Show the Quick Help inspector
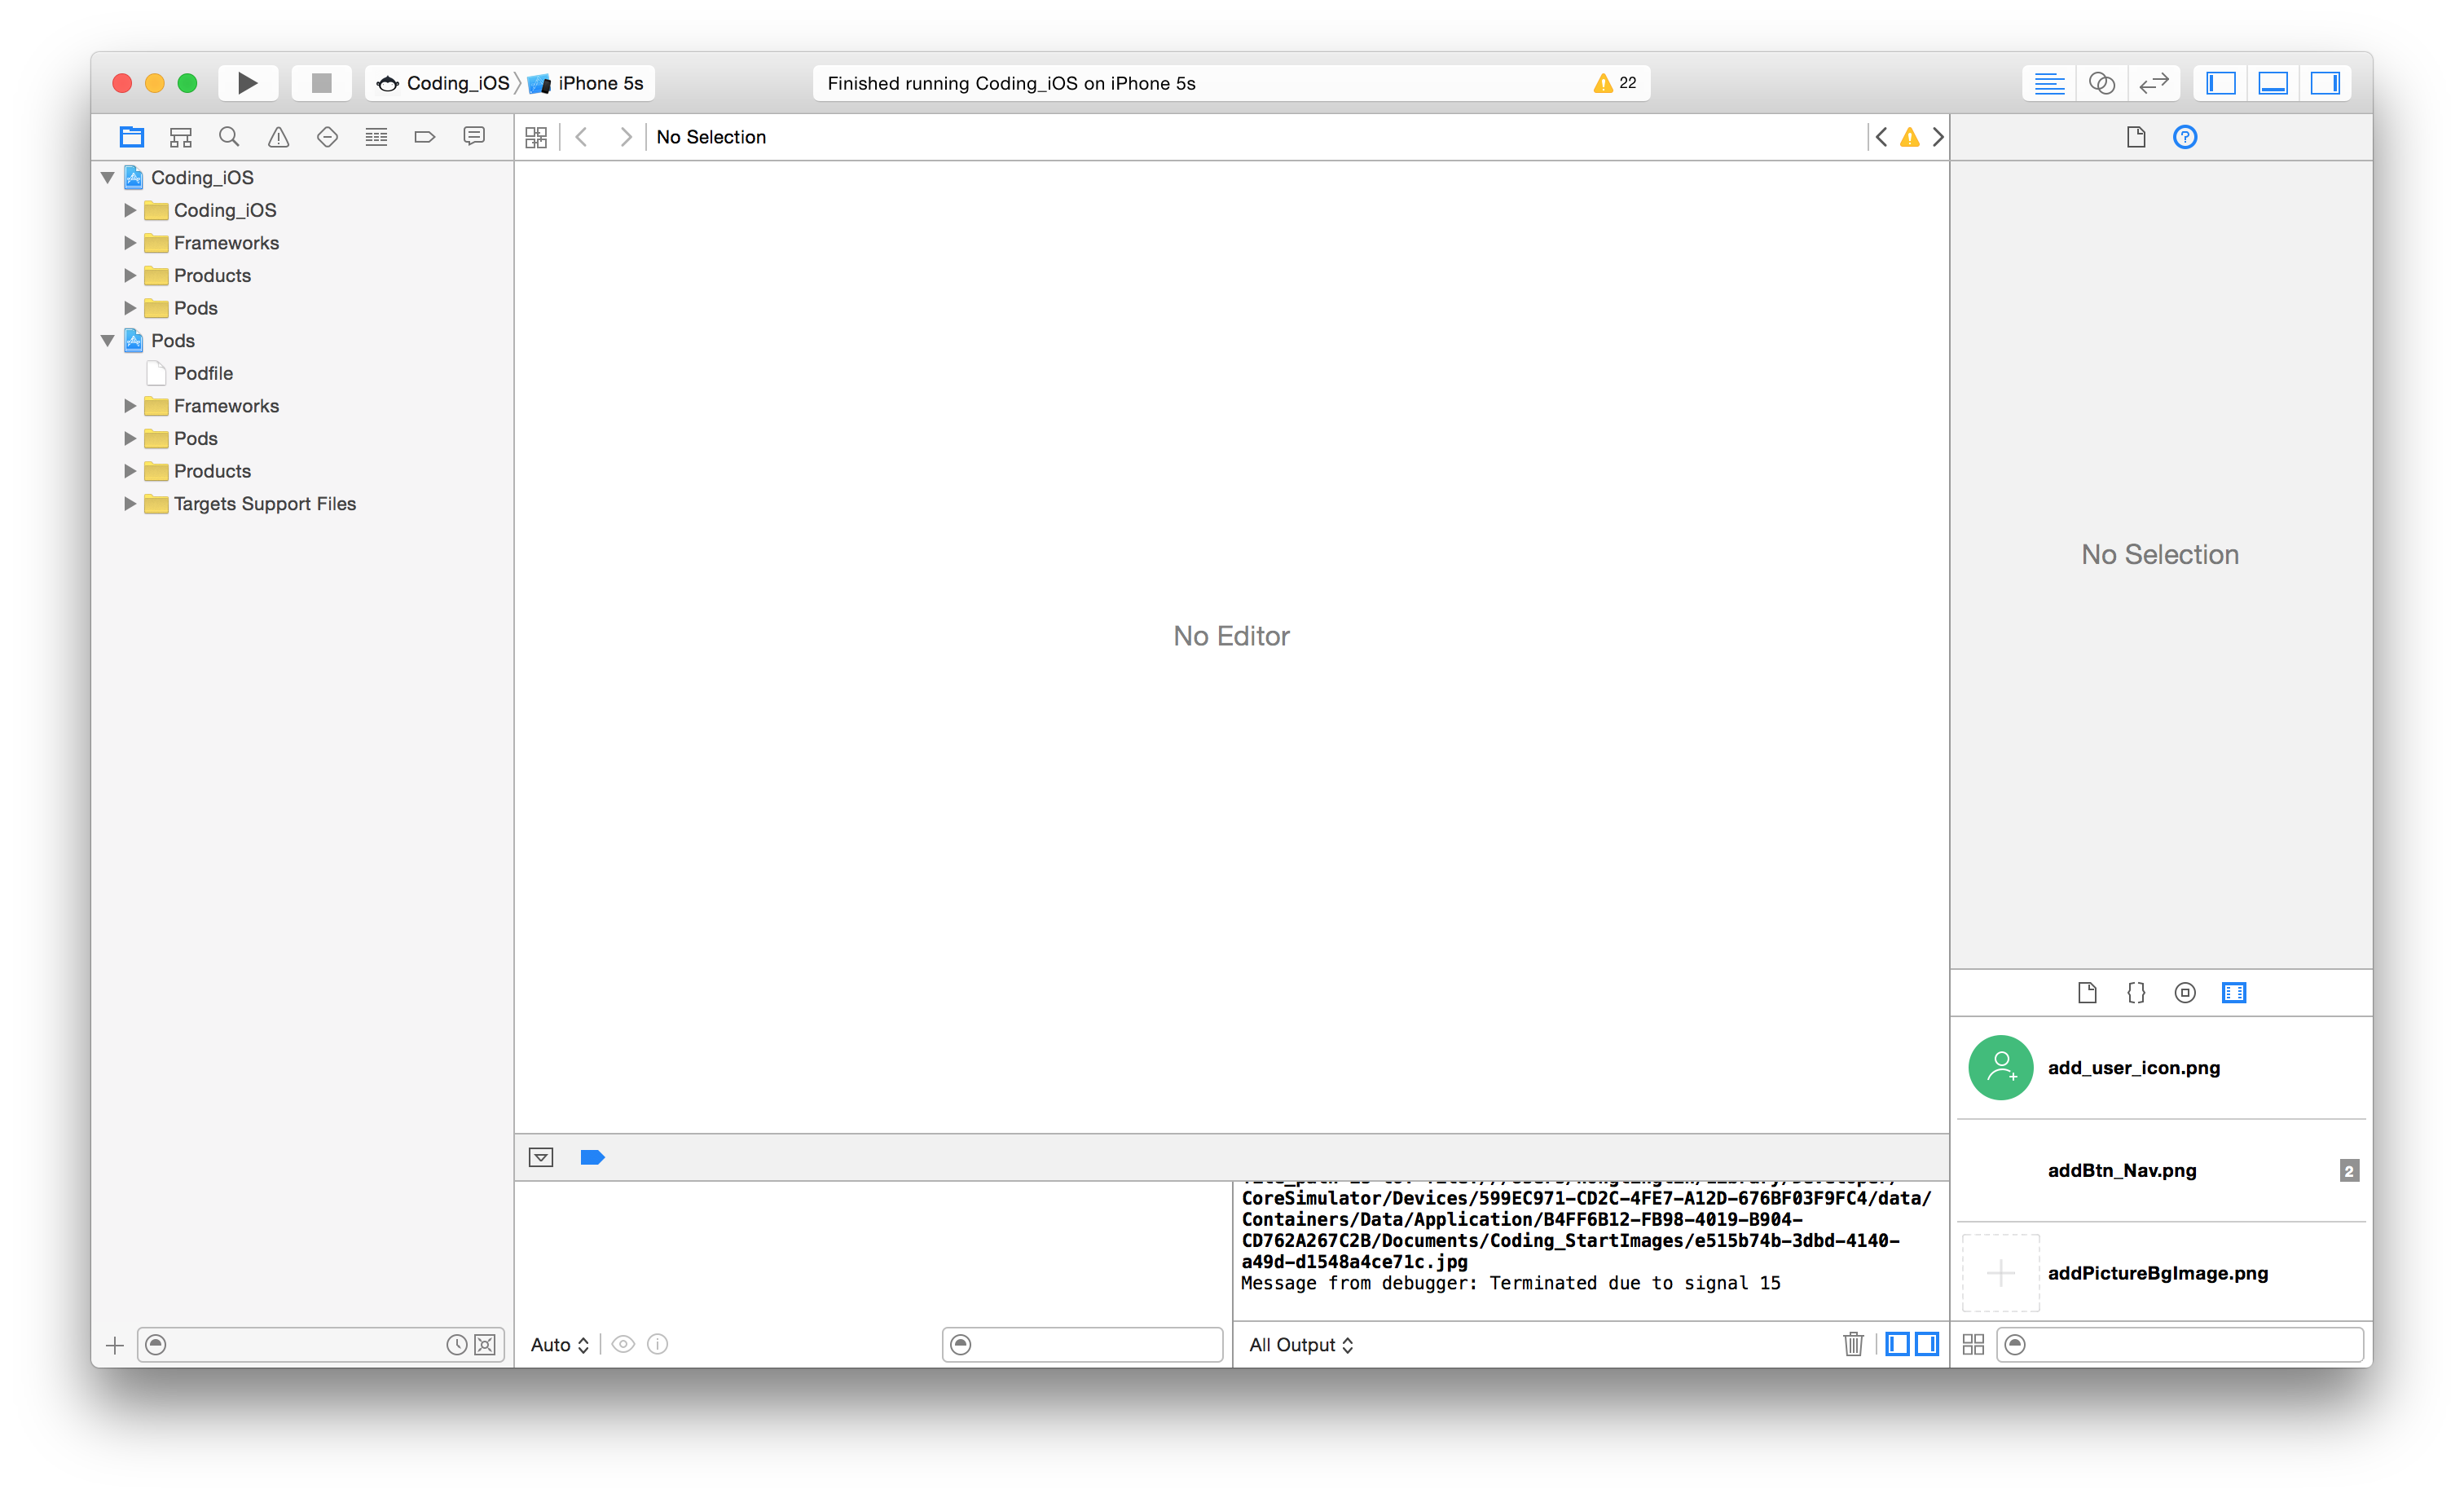The height and width of the screenshot is (1498, 2464). point(2185,137)
